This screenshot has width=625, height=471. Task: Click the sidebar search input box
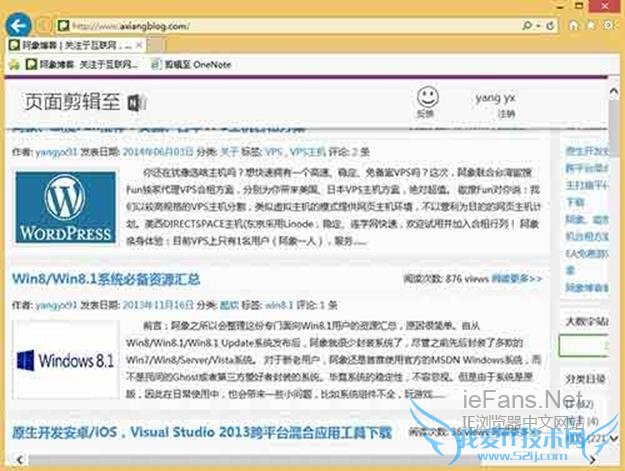pos(584,346)
